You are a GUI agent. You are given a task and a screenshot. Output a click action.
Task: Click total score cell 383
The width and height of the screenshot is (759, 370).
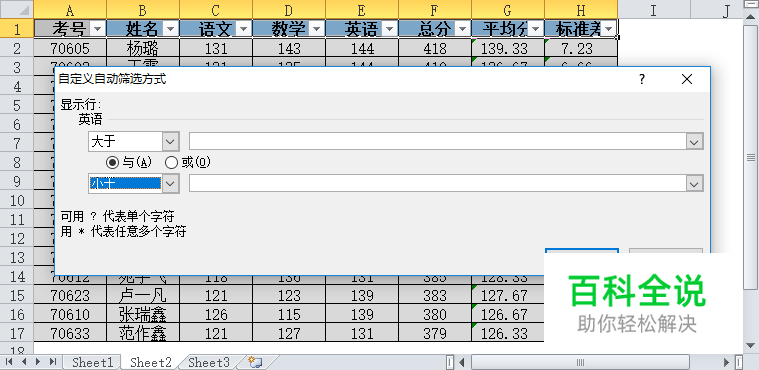(x=435, y=295)
